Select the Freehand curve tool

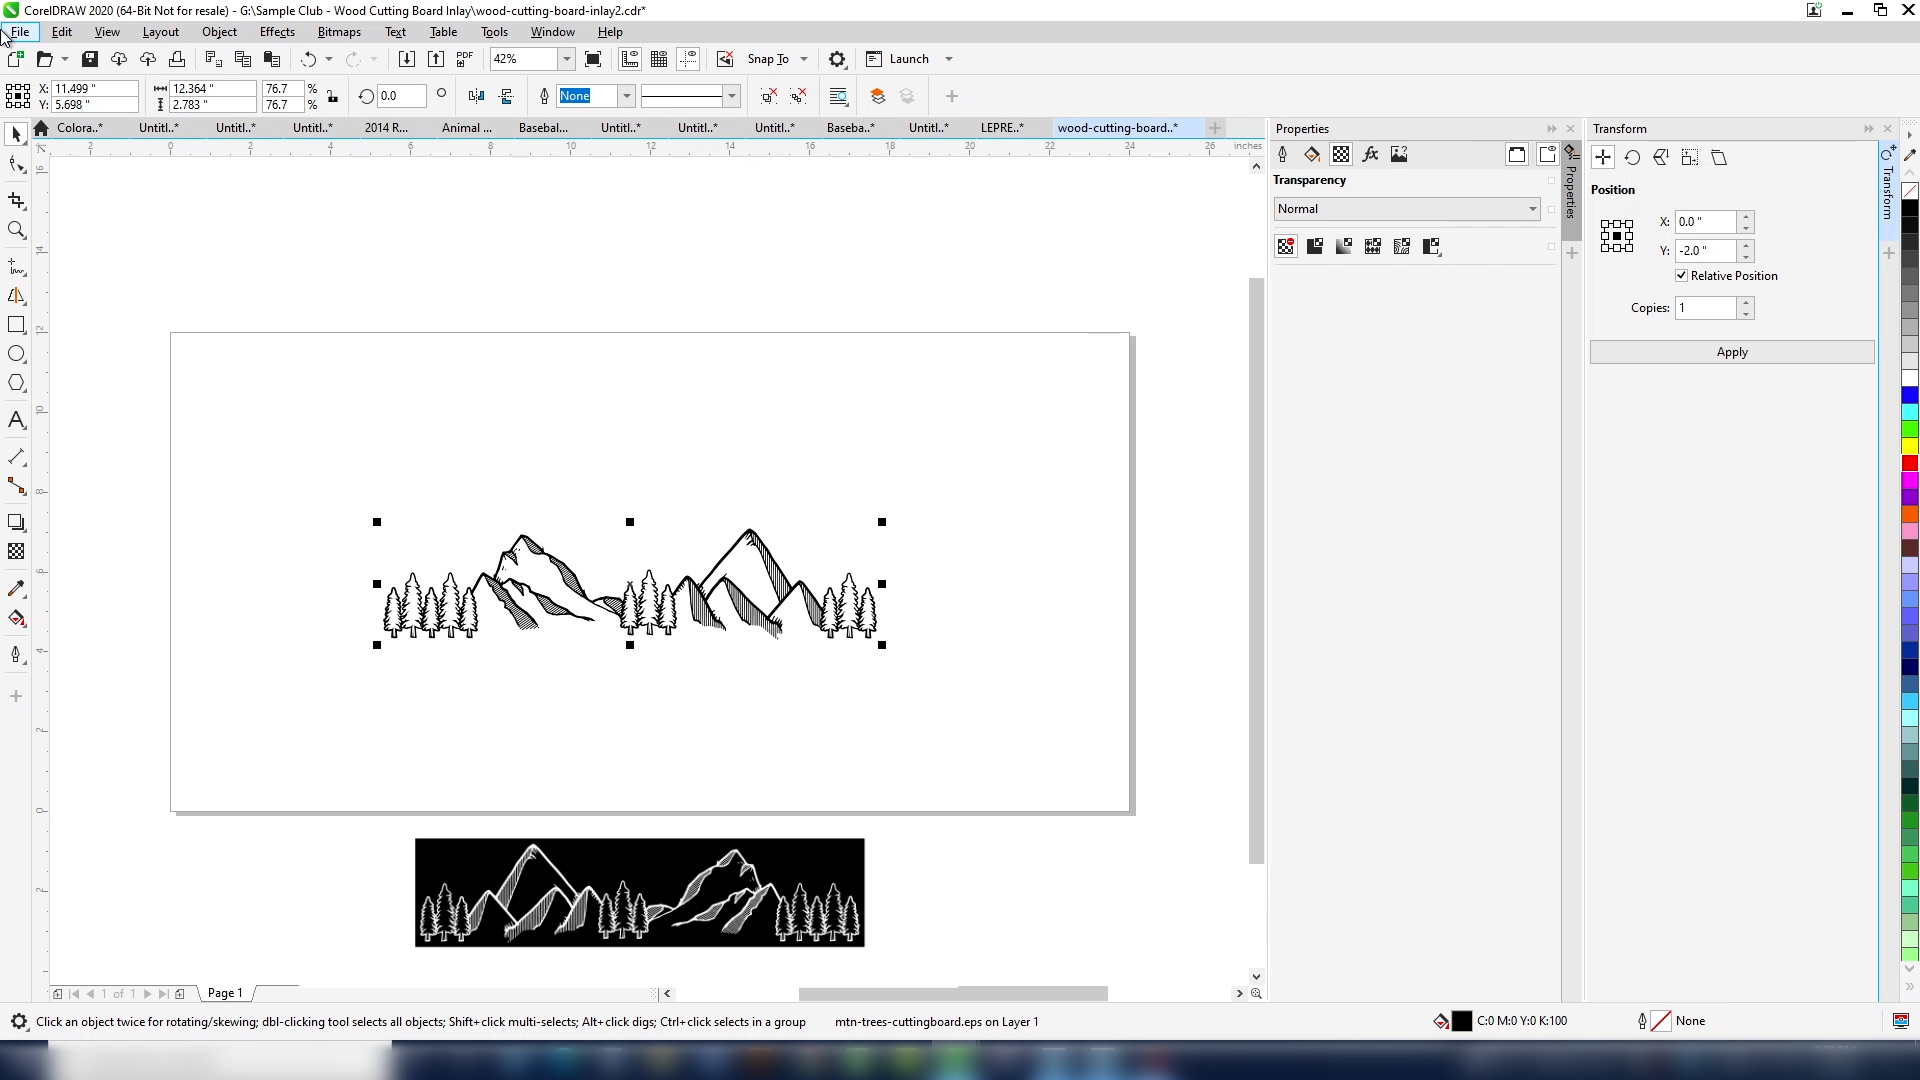point(16,267)
